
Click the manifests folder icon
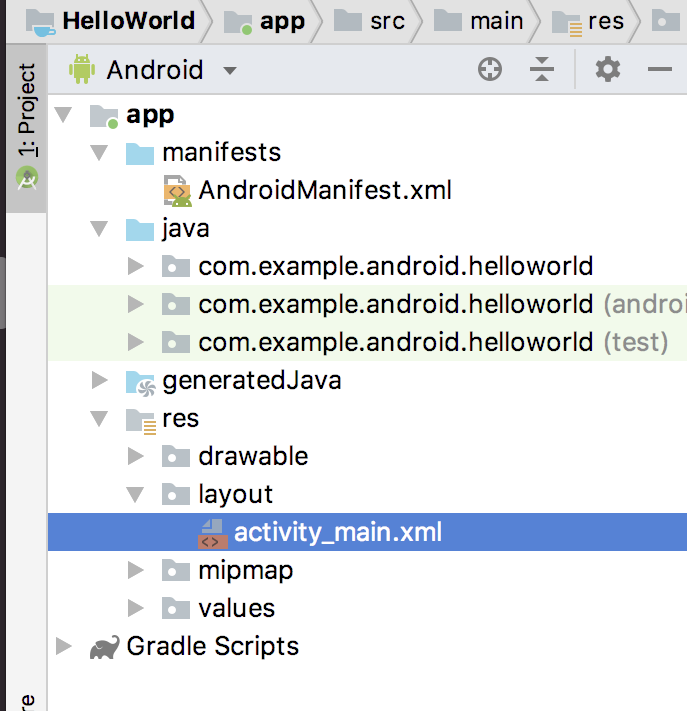coord(140,153)
